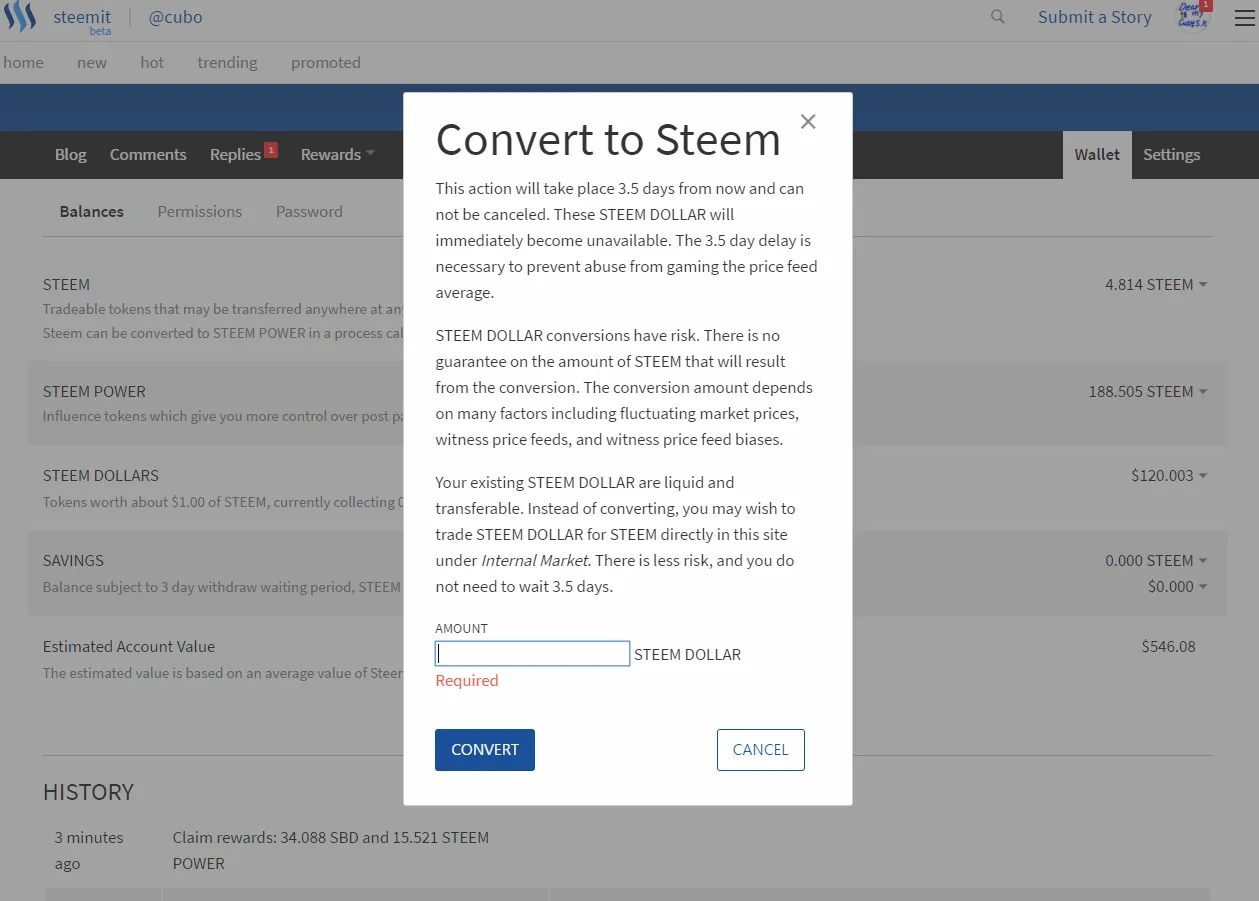Close the Convert to Steem dialog
This screenshot has height=901, width=1259.
coord(808,121)
